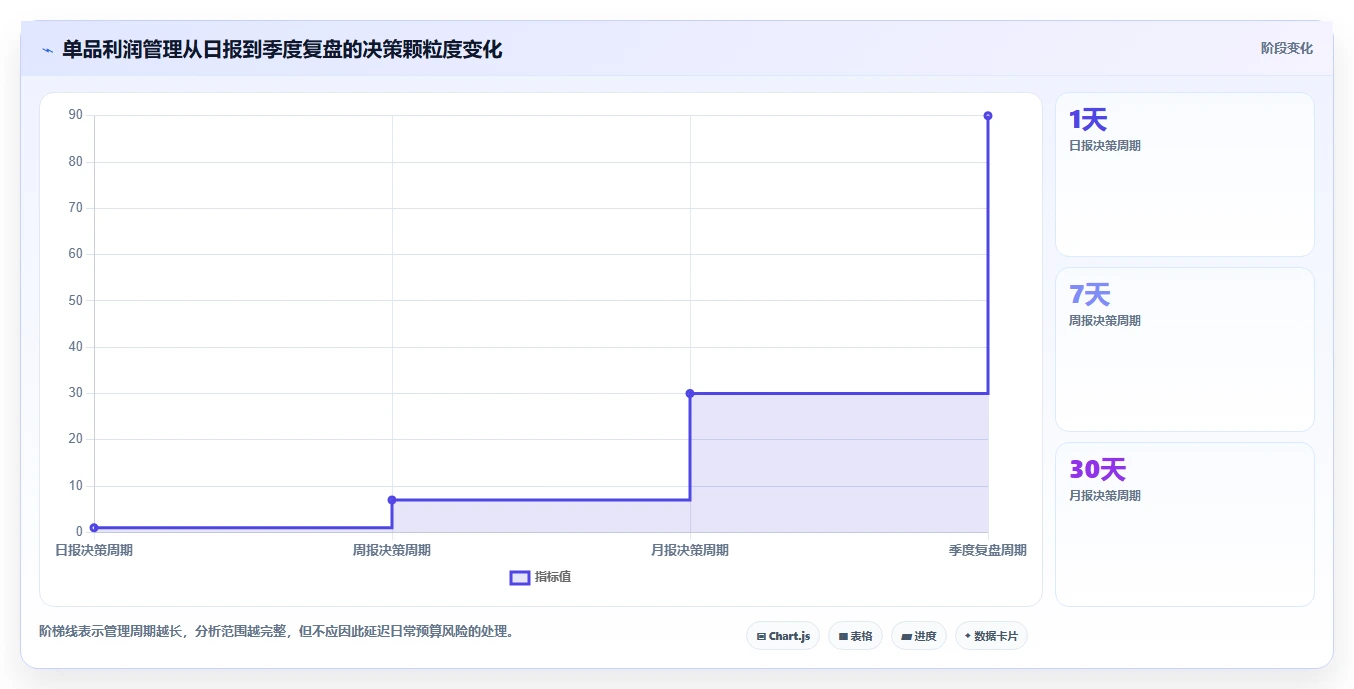Select the 进度 tag
Viewport: 1354px width, 689px height.
tap(919, 636)
